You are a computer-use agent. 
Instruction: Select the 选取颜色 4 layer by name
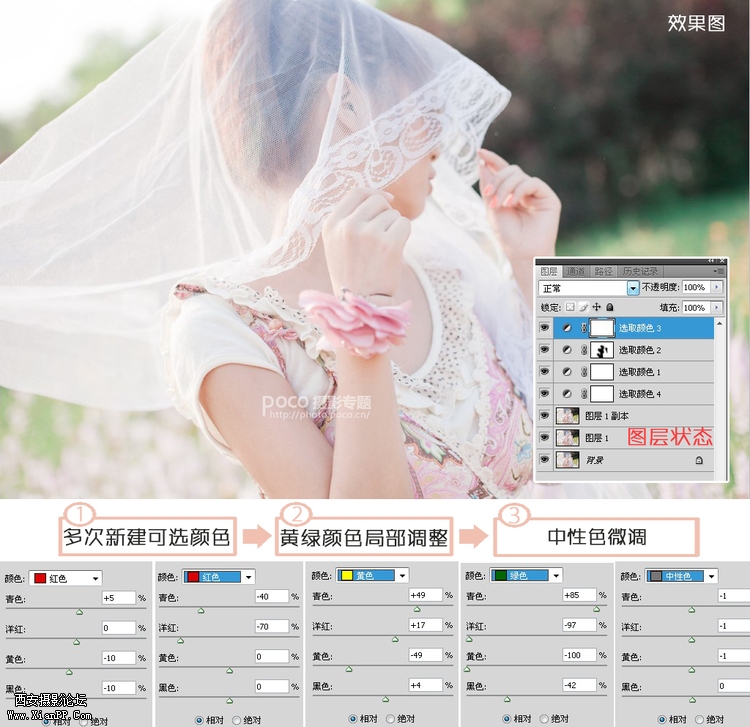(x=640, y=394)
